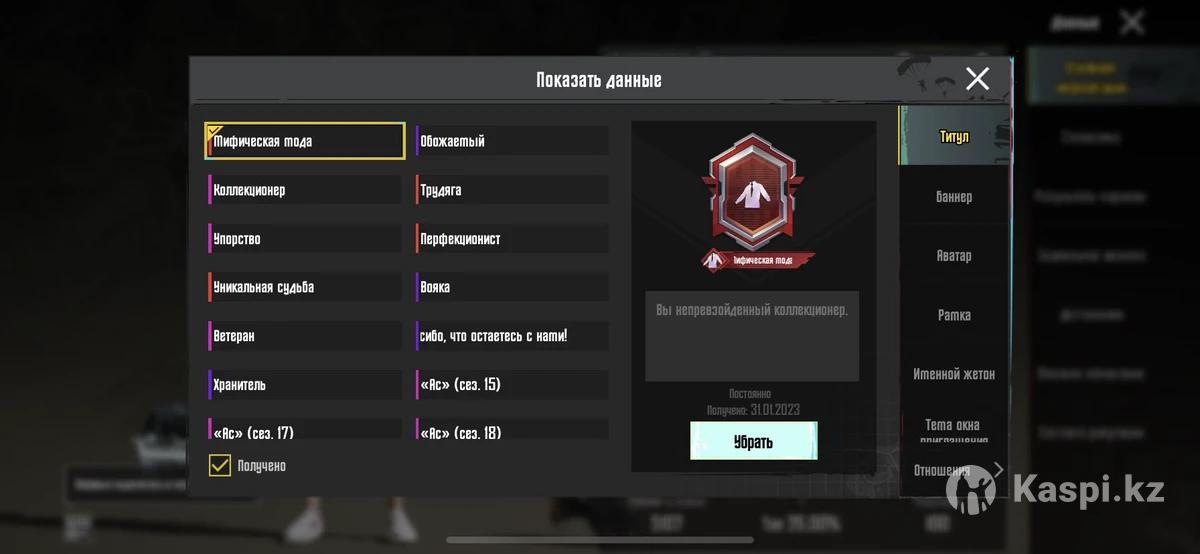Open the Титул tab
This screenshot has width=1200, height=554.
954,136
